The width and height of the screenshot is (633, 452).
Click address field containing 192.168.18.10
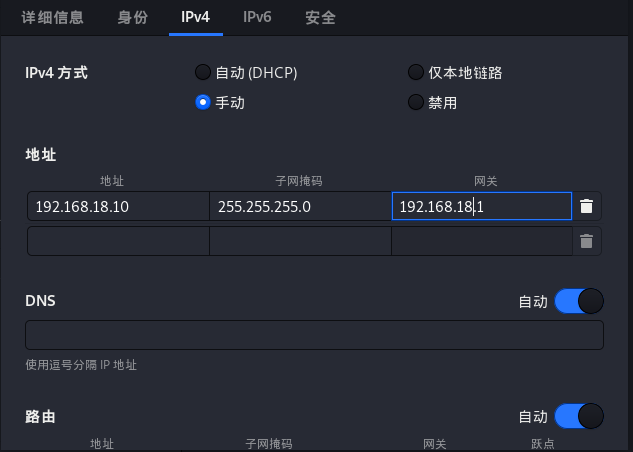point(118,207)
